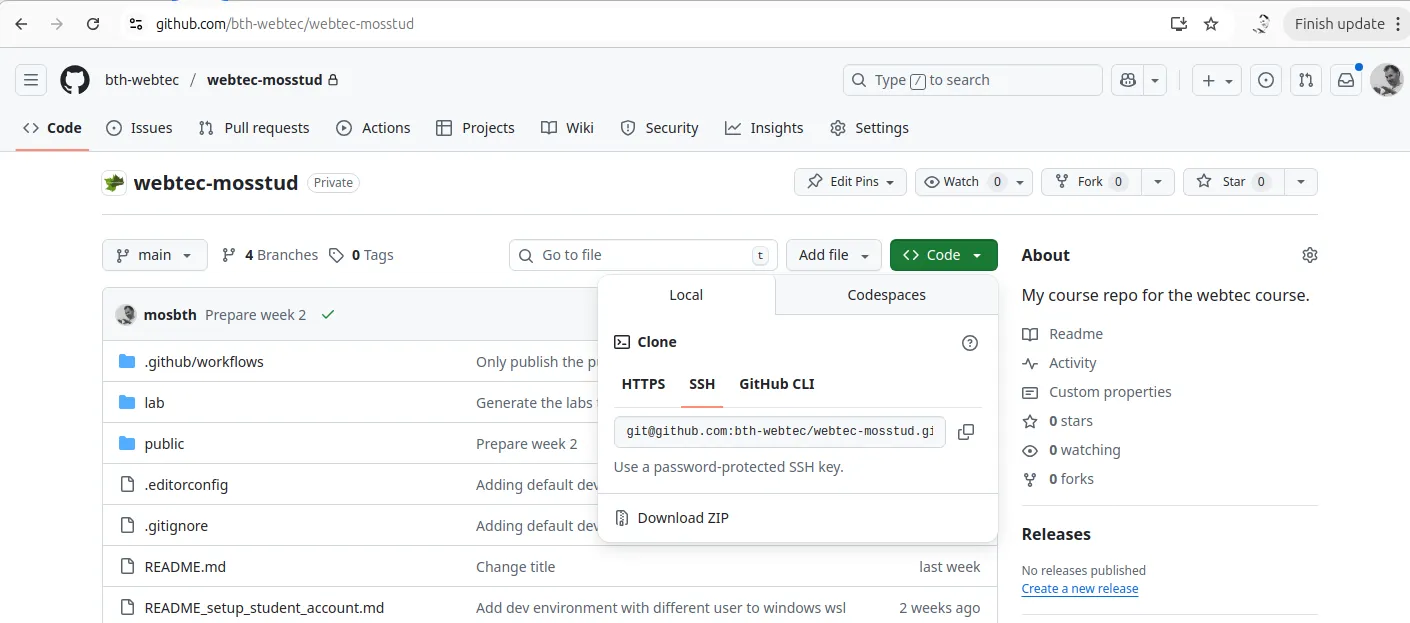Viewport: 1410px width, 623px height.
Task: Open the notifications inbox icon
Action: point(1346,80)
